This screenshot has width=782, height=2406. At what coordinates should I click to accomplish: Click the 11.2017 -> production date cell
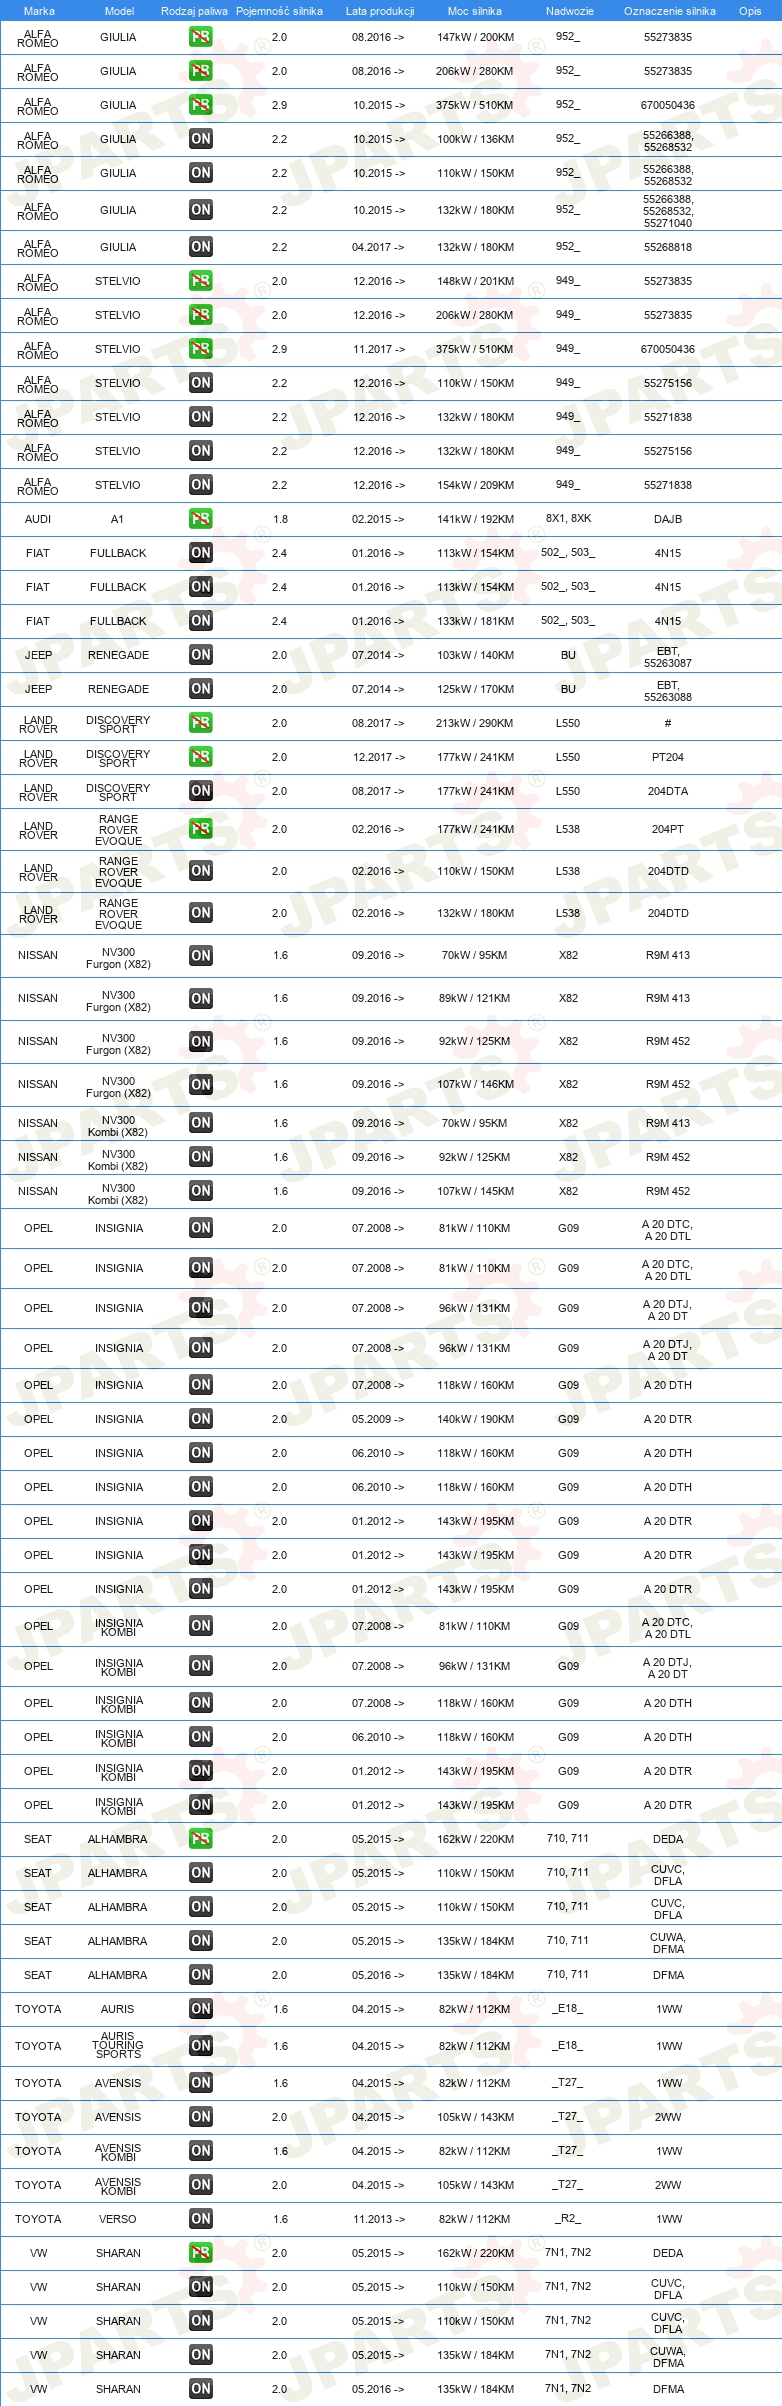(378, 349)
